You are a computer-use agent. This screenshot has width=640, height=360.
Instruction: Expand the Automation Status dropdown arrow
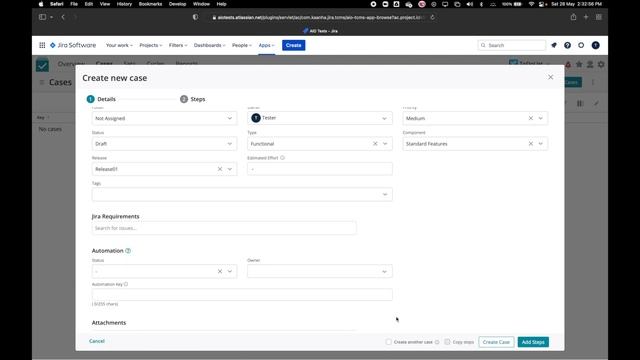(230, 271)
